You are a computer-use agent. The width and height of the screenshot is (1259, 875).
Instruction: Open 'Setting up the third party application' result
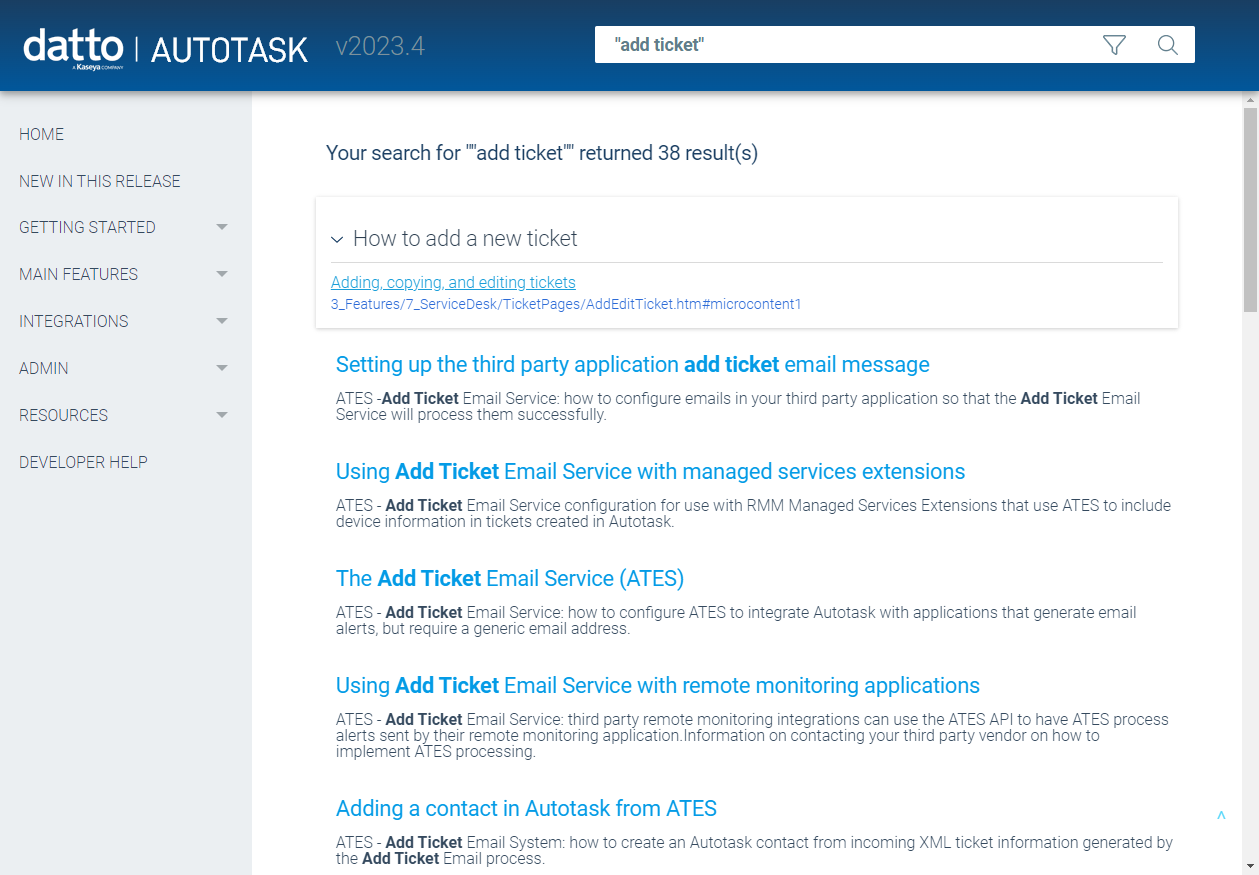(633, 364)
